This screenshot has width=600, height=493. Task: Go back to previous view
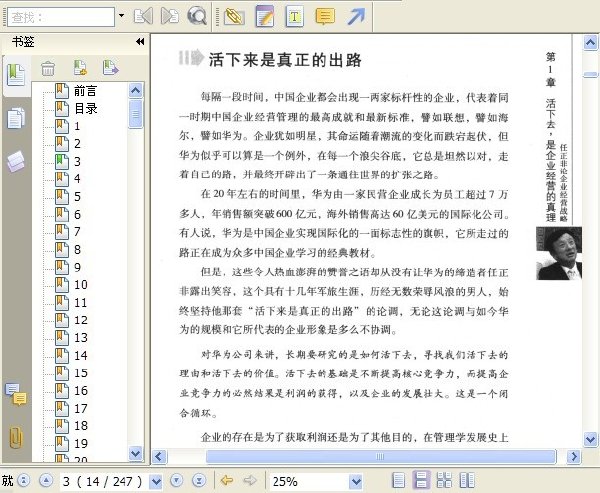click(227, 480)
